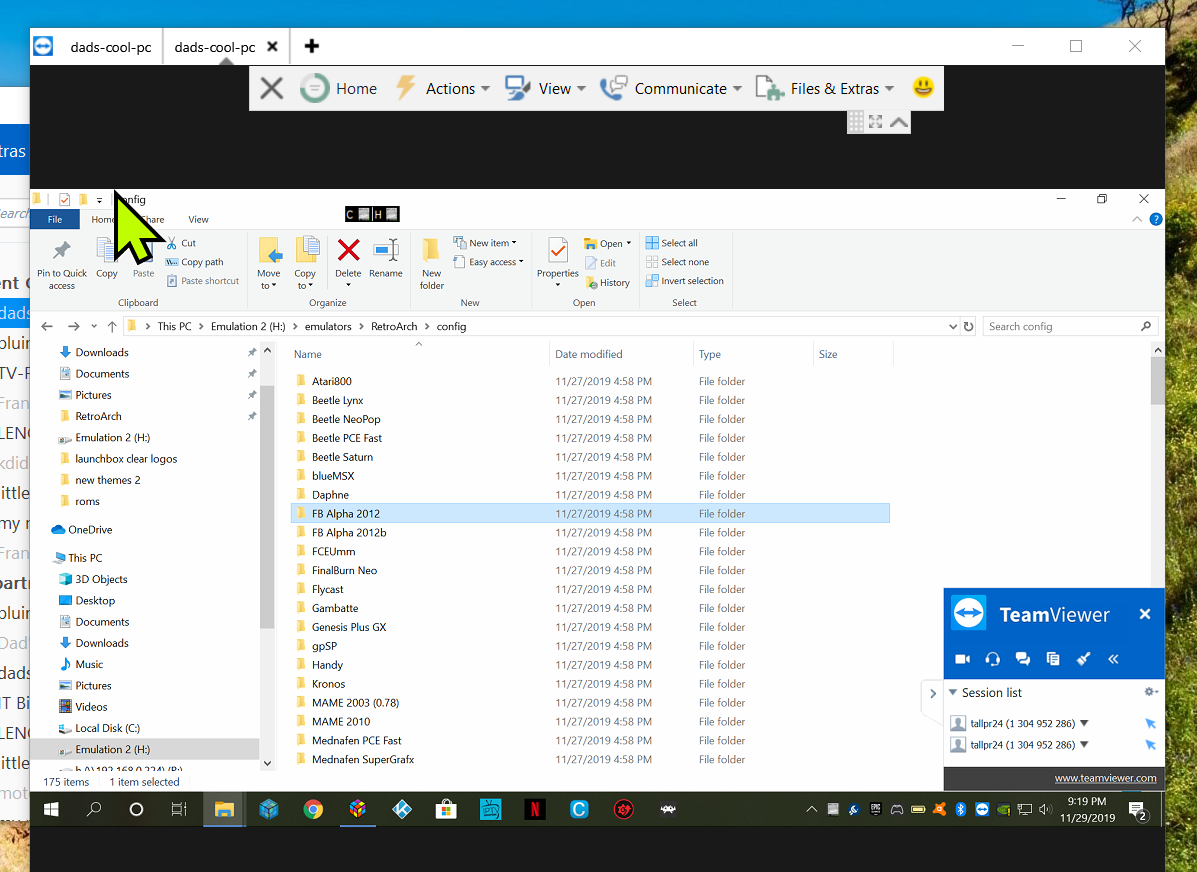Expand the Move to dropdown

tap(269, 264)
